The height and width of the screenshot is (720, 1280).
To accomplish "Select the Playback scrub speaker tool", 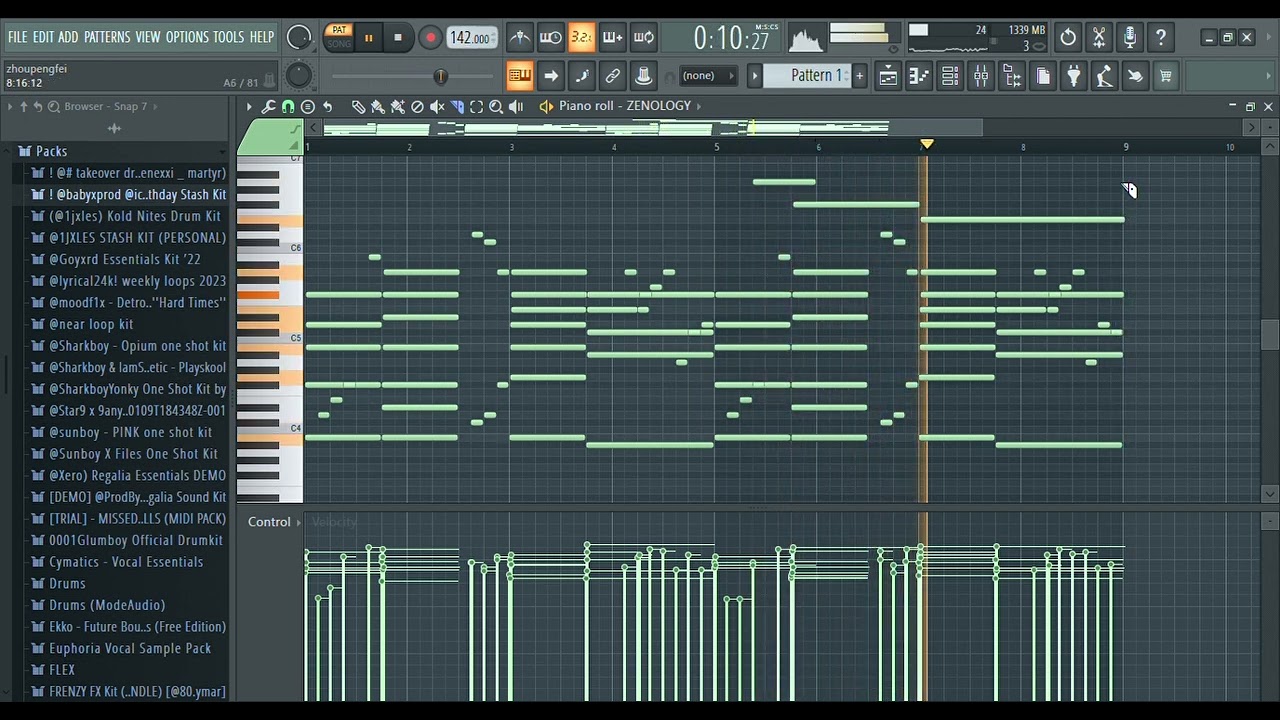I will pos(516,106).
